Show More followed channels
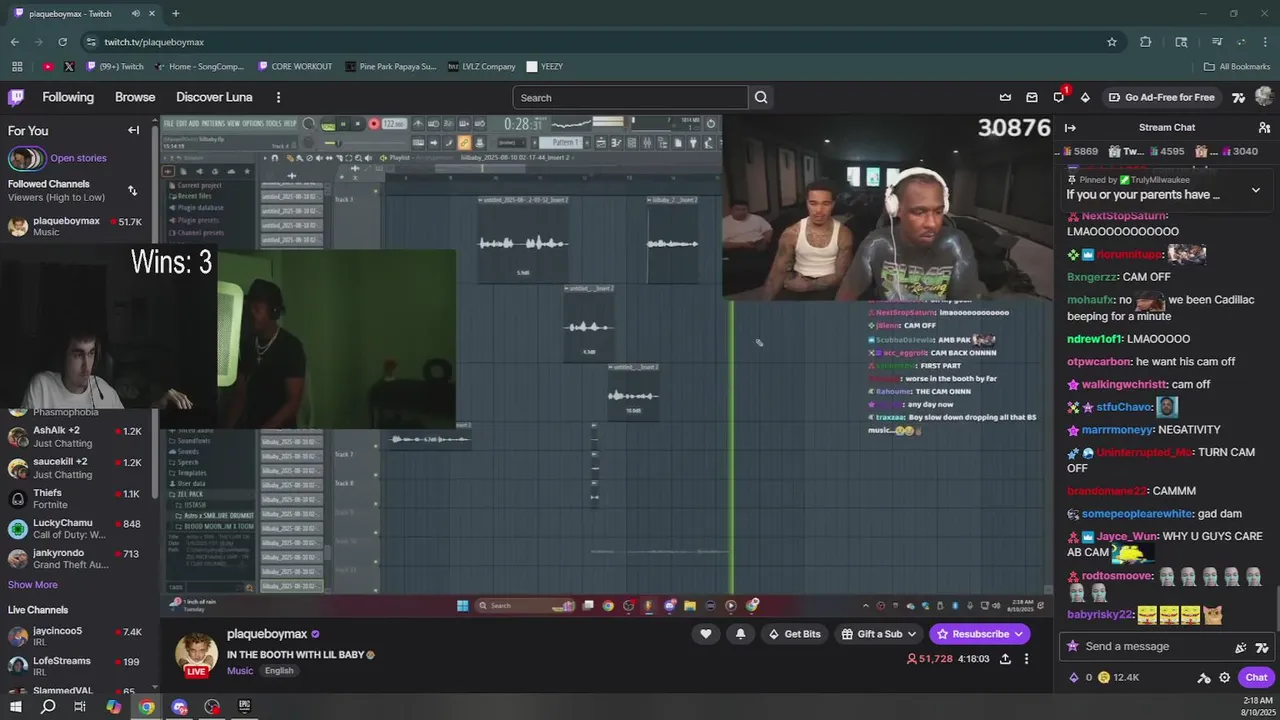Screen dimensions: 1280x720 33,585
